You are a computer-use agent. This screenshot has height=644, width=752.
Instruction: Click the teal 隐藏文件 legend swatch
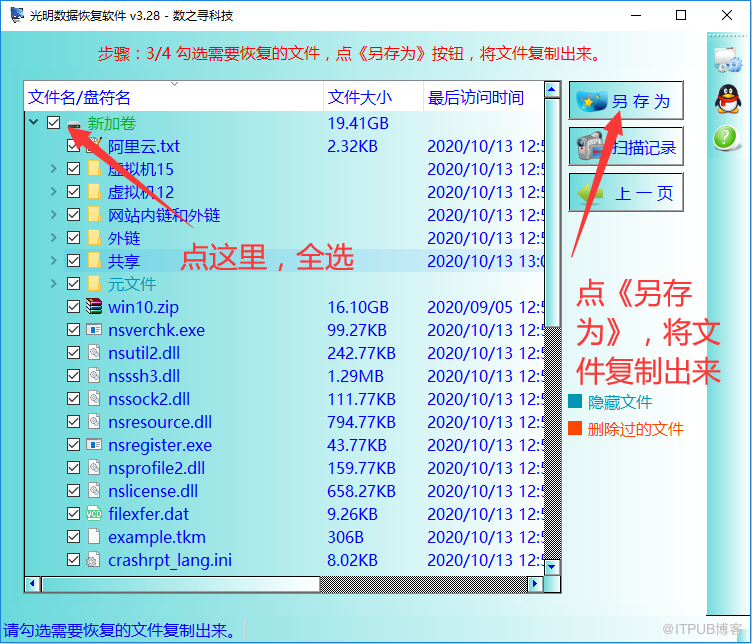tap(575, 401)
